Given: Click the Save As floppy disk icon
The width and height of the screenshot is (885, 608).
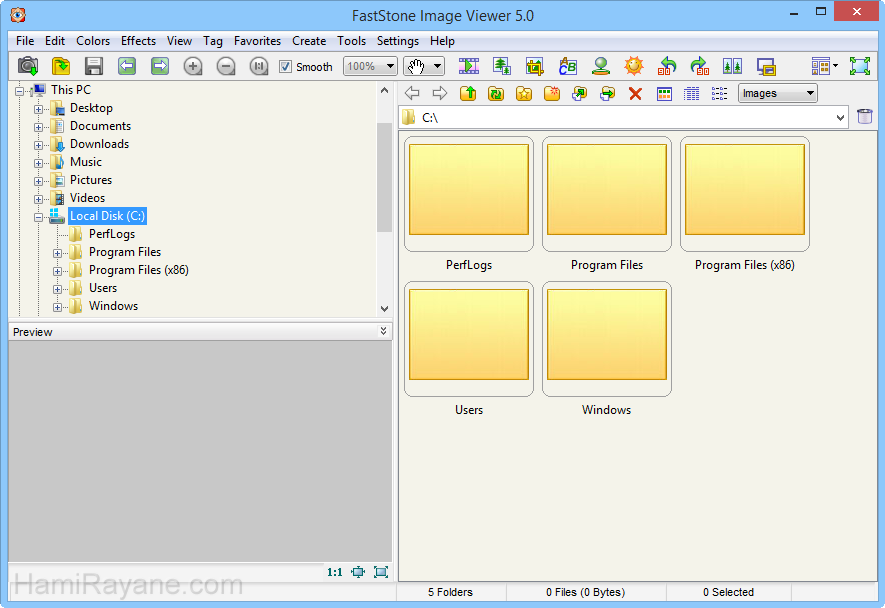Looking at the screenshot, I should 94,66.
